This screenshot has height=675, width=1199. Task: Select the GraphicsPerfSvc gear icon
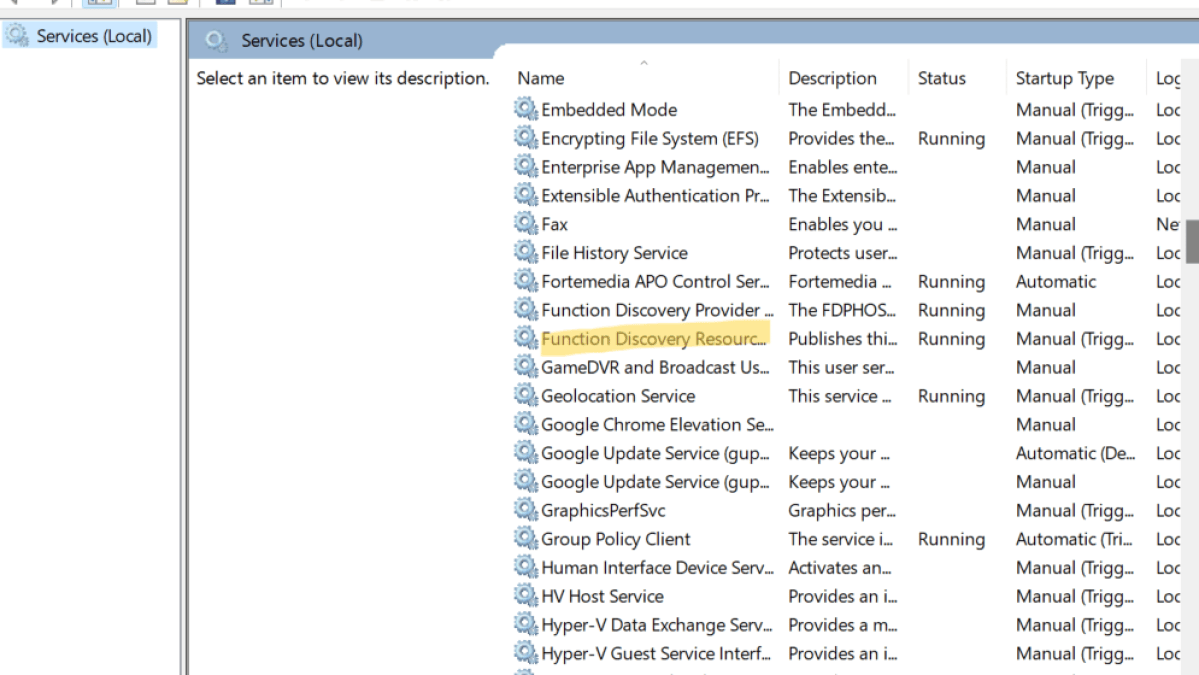coord(525,510)
